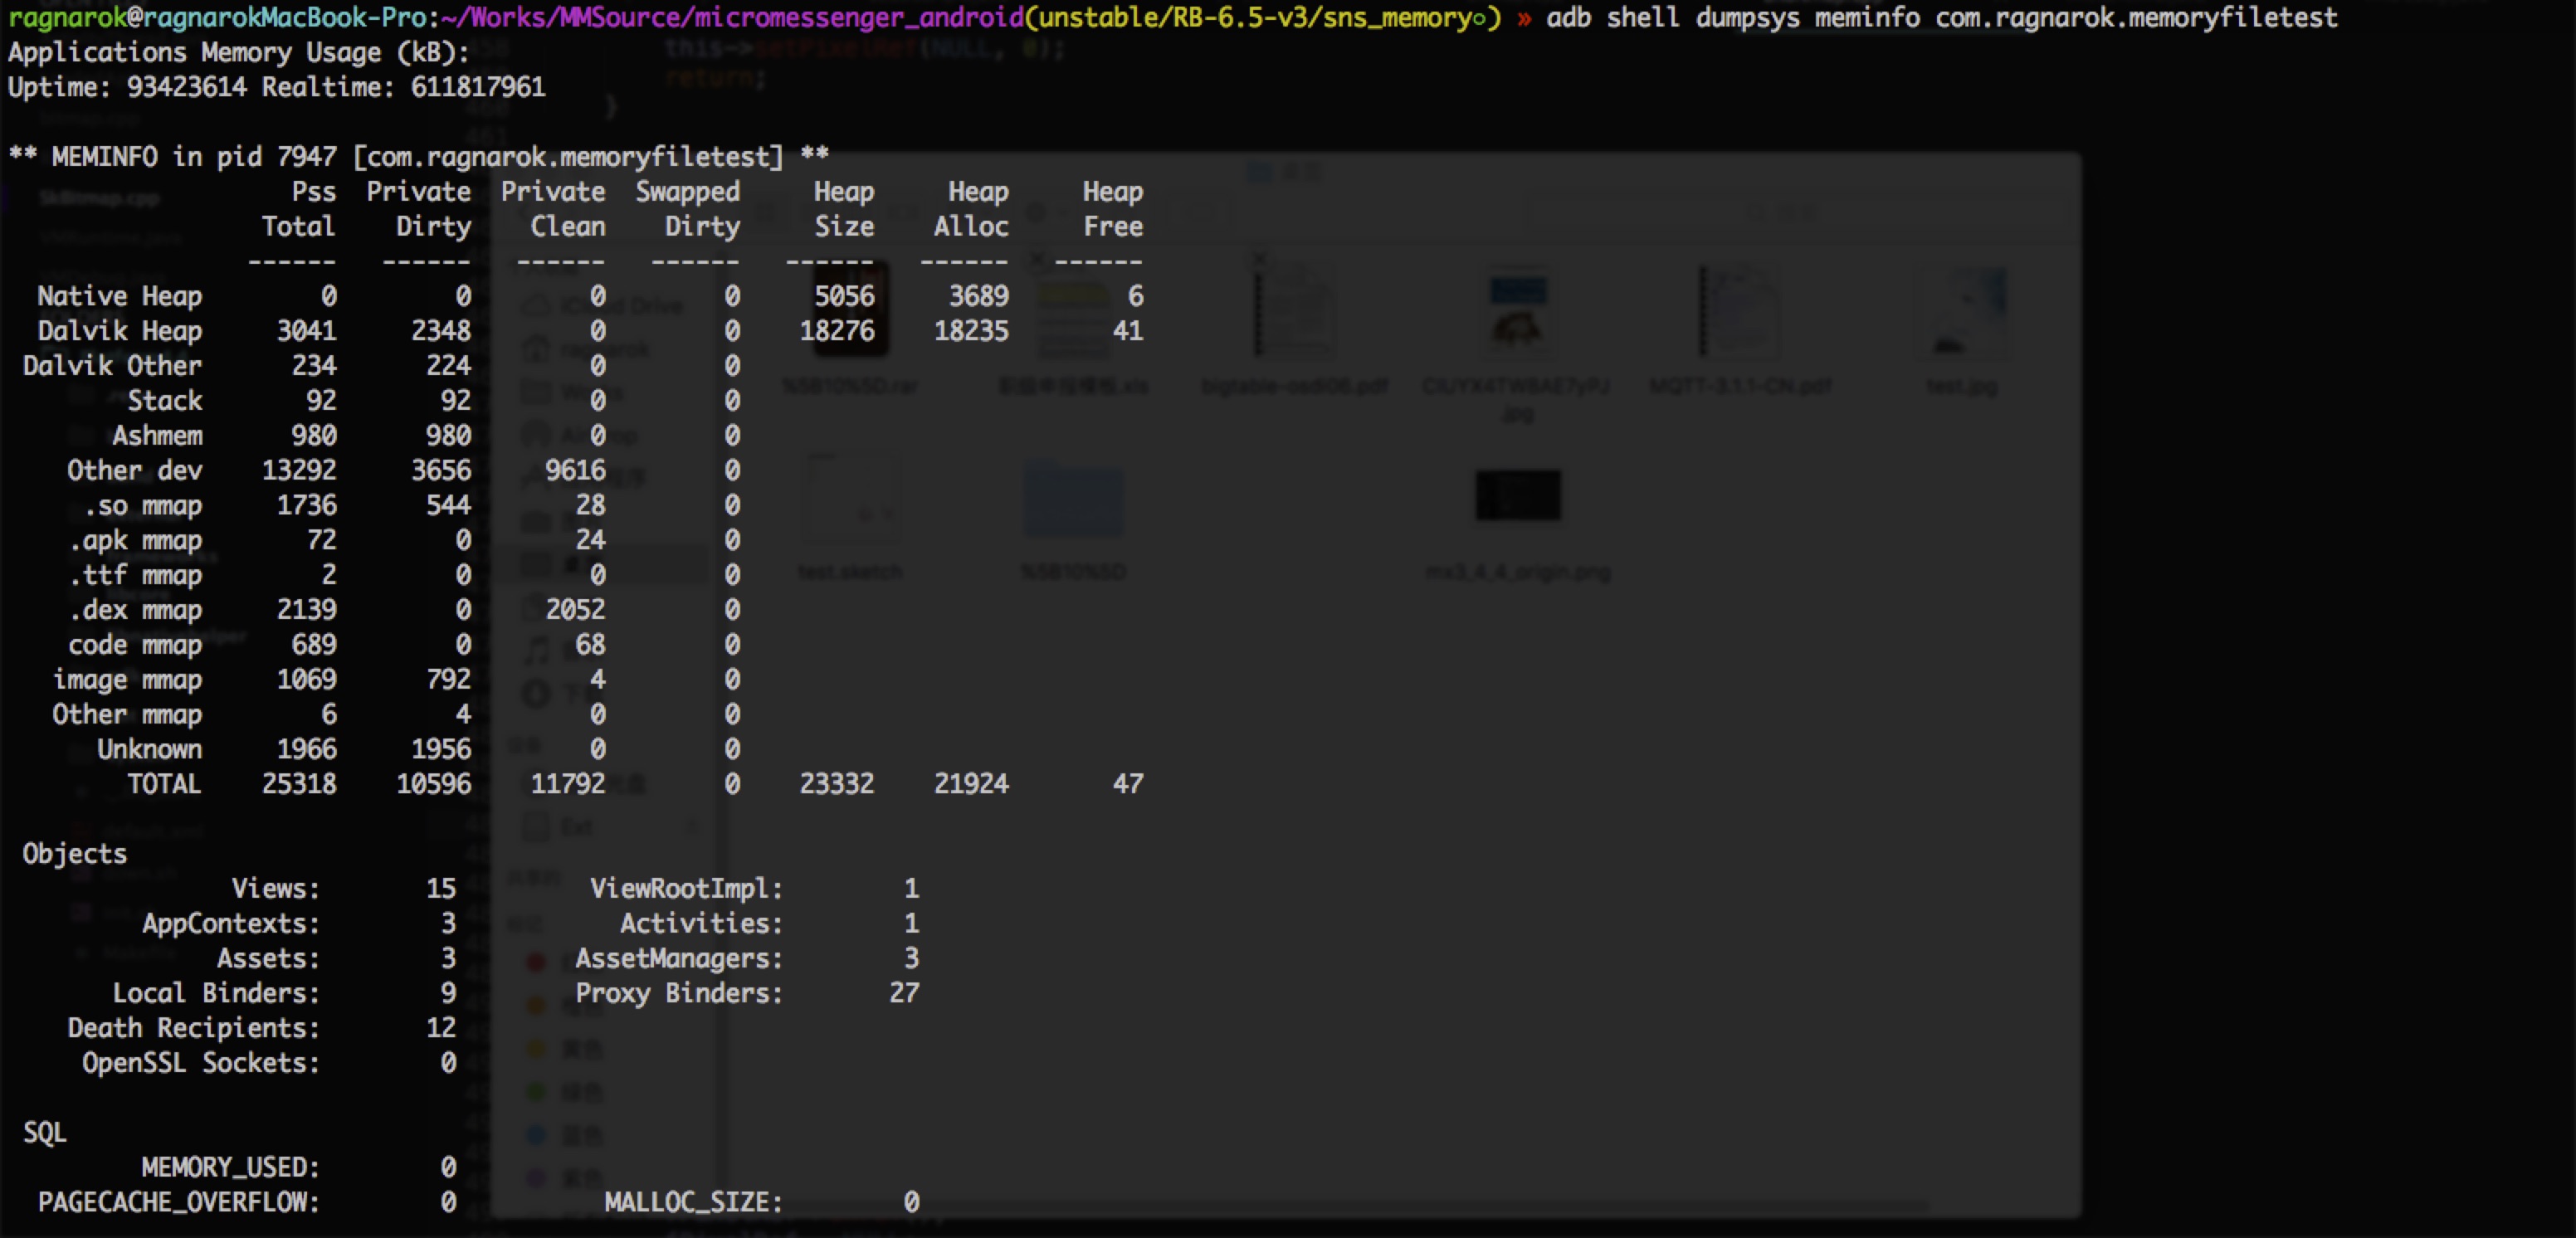Screen dimensions: 2576x1238
Task: Click the 'Objects' section heading
Action: point(75,854)
